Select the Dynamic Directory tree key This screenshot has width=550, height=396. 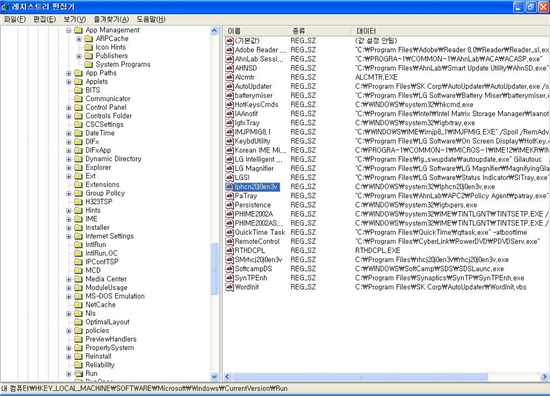click(x=113, y=159)
